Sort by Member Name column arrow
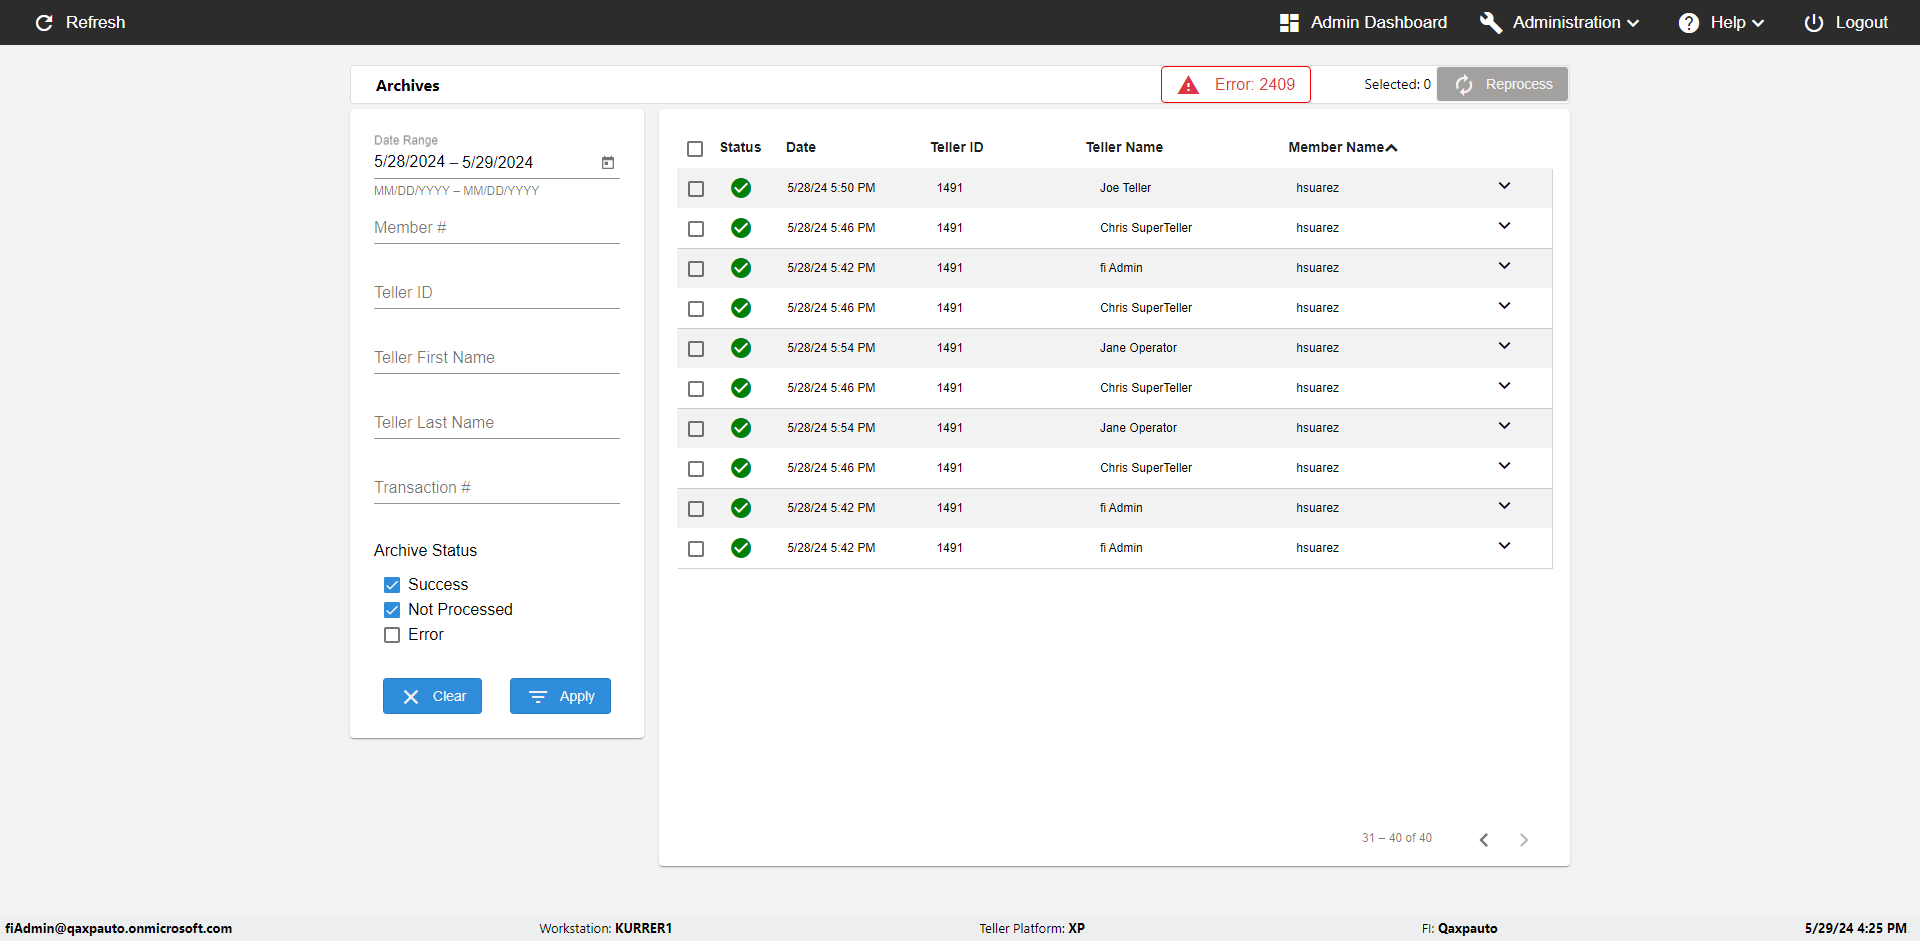The height and width of the screenshot is (941, 1920). point(1392,148)
